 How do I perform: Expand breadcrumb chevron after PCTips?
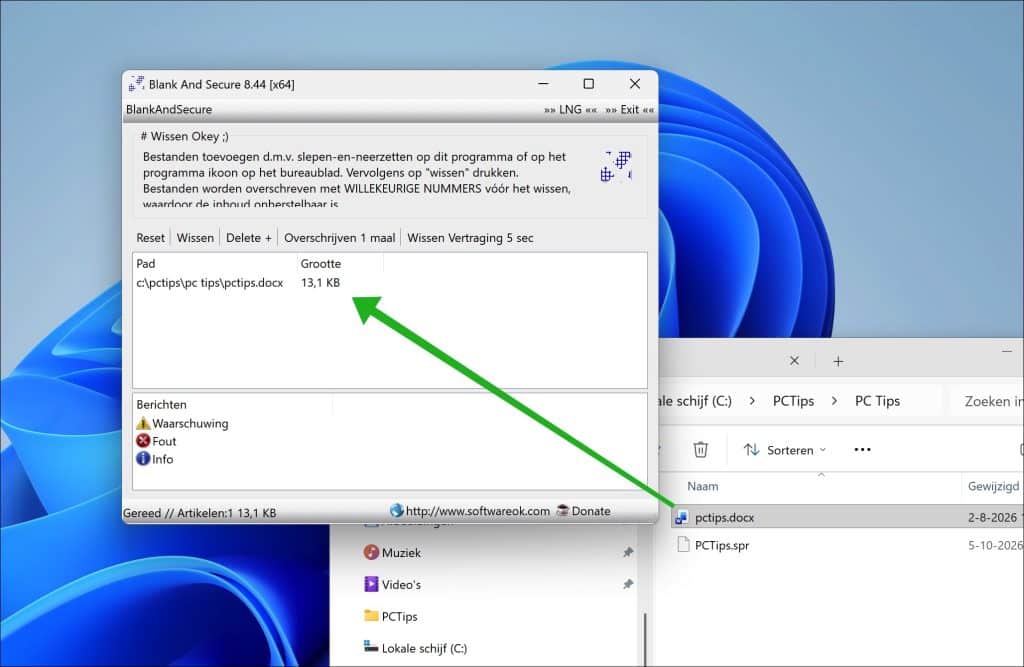(x=834, y=400)
